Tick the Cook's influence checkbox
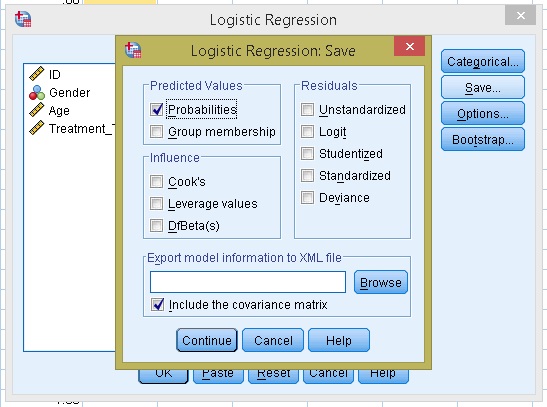This screenshot has width=547, height=407. pos(156,181)
